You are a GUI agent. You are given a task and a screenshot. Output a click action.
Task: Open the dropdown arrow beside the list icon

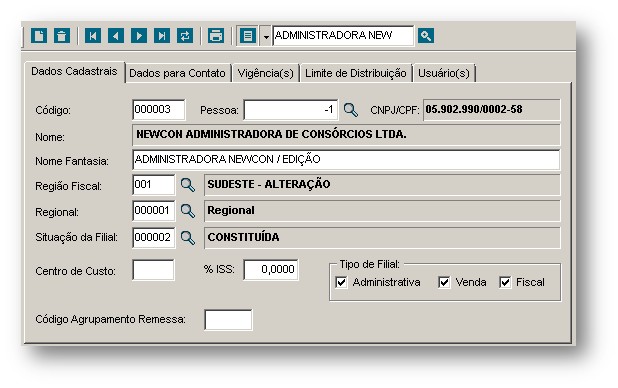[x=266, y=36]
